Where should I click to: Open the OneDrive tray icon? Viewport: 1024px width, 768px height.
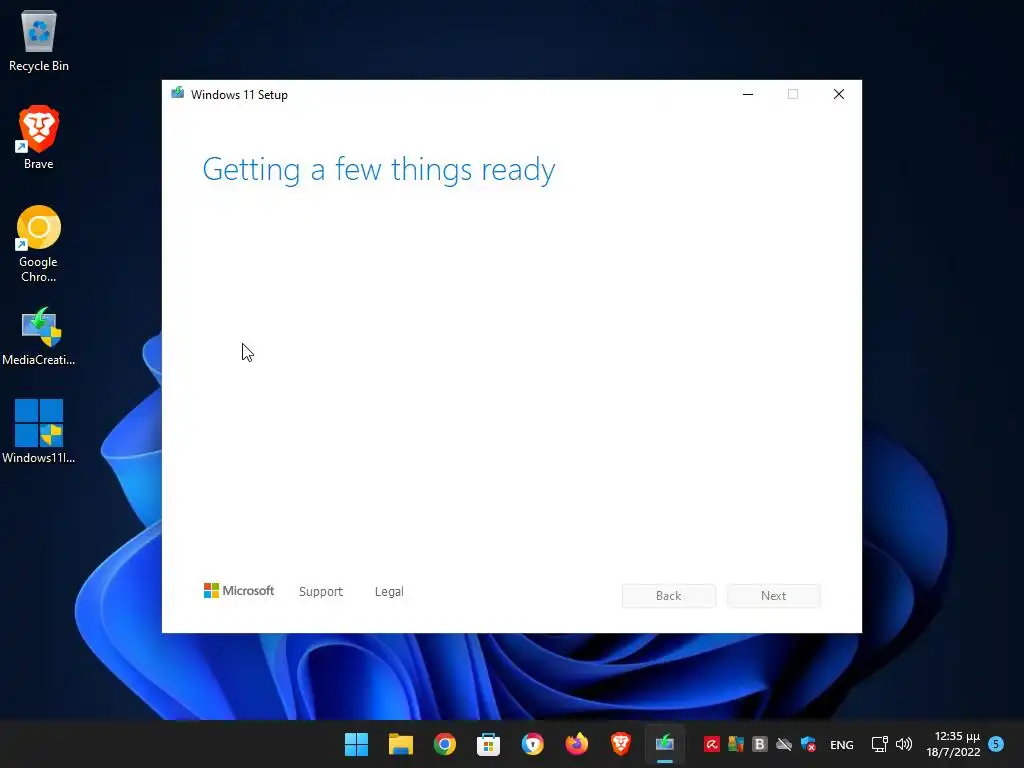coord(784,744)
